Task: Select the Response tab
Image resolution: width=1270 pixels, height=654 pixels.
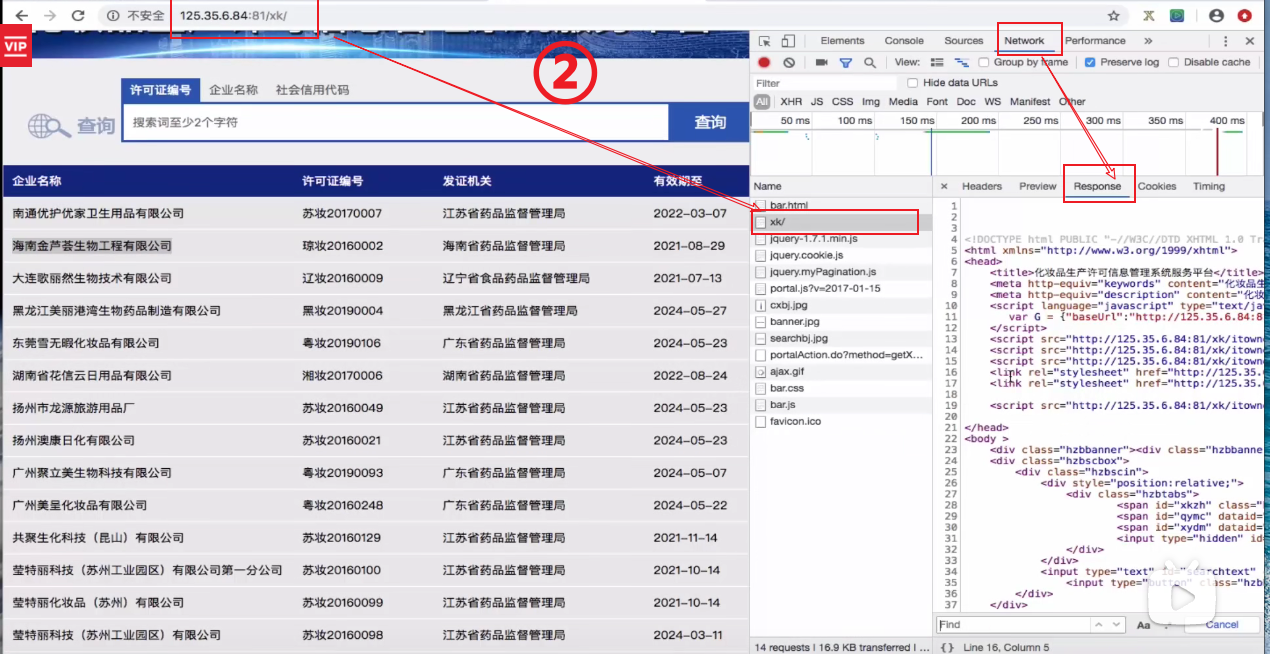Action: [1098, 186]
